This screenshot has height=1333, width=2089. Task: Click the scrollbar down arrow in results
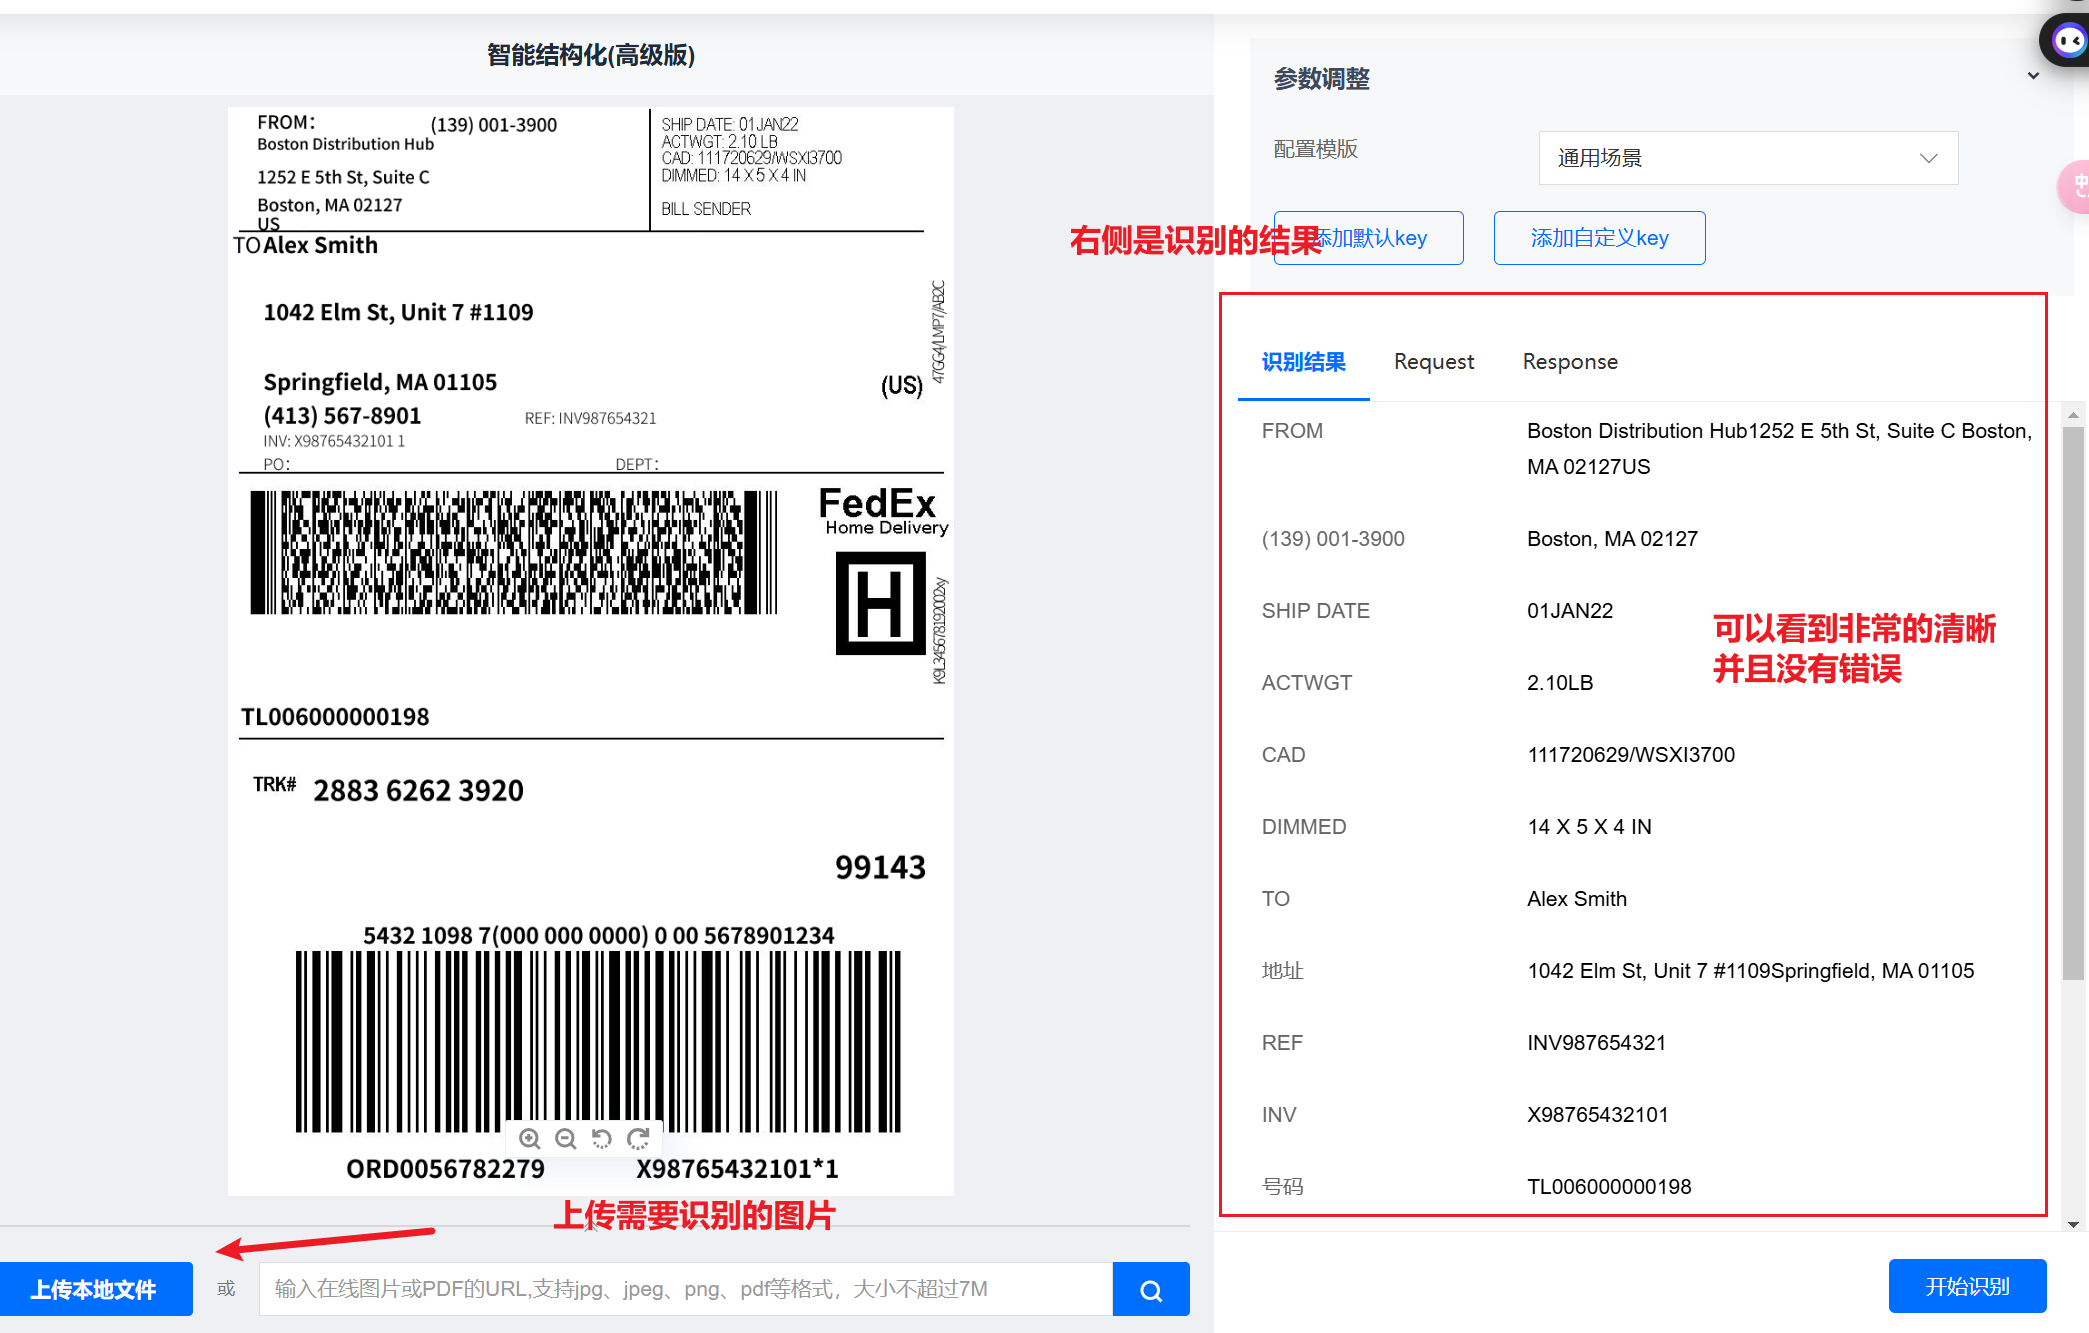coord(2073,1224)
